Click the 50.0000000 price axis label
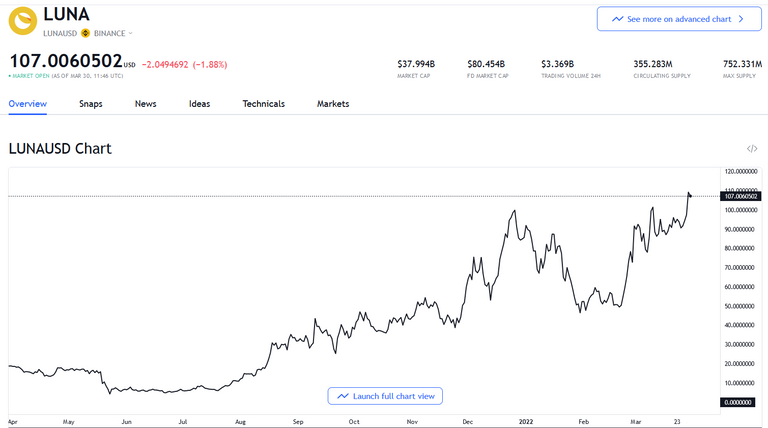The image size is (768, 428). tap(739, 306)
